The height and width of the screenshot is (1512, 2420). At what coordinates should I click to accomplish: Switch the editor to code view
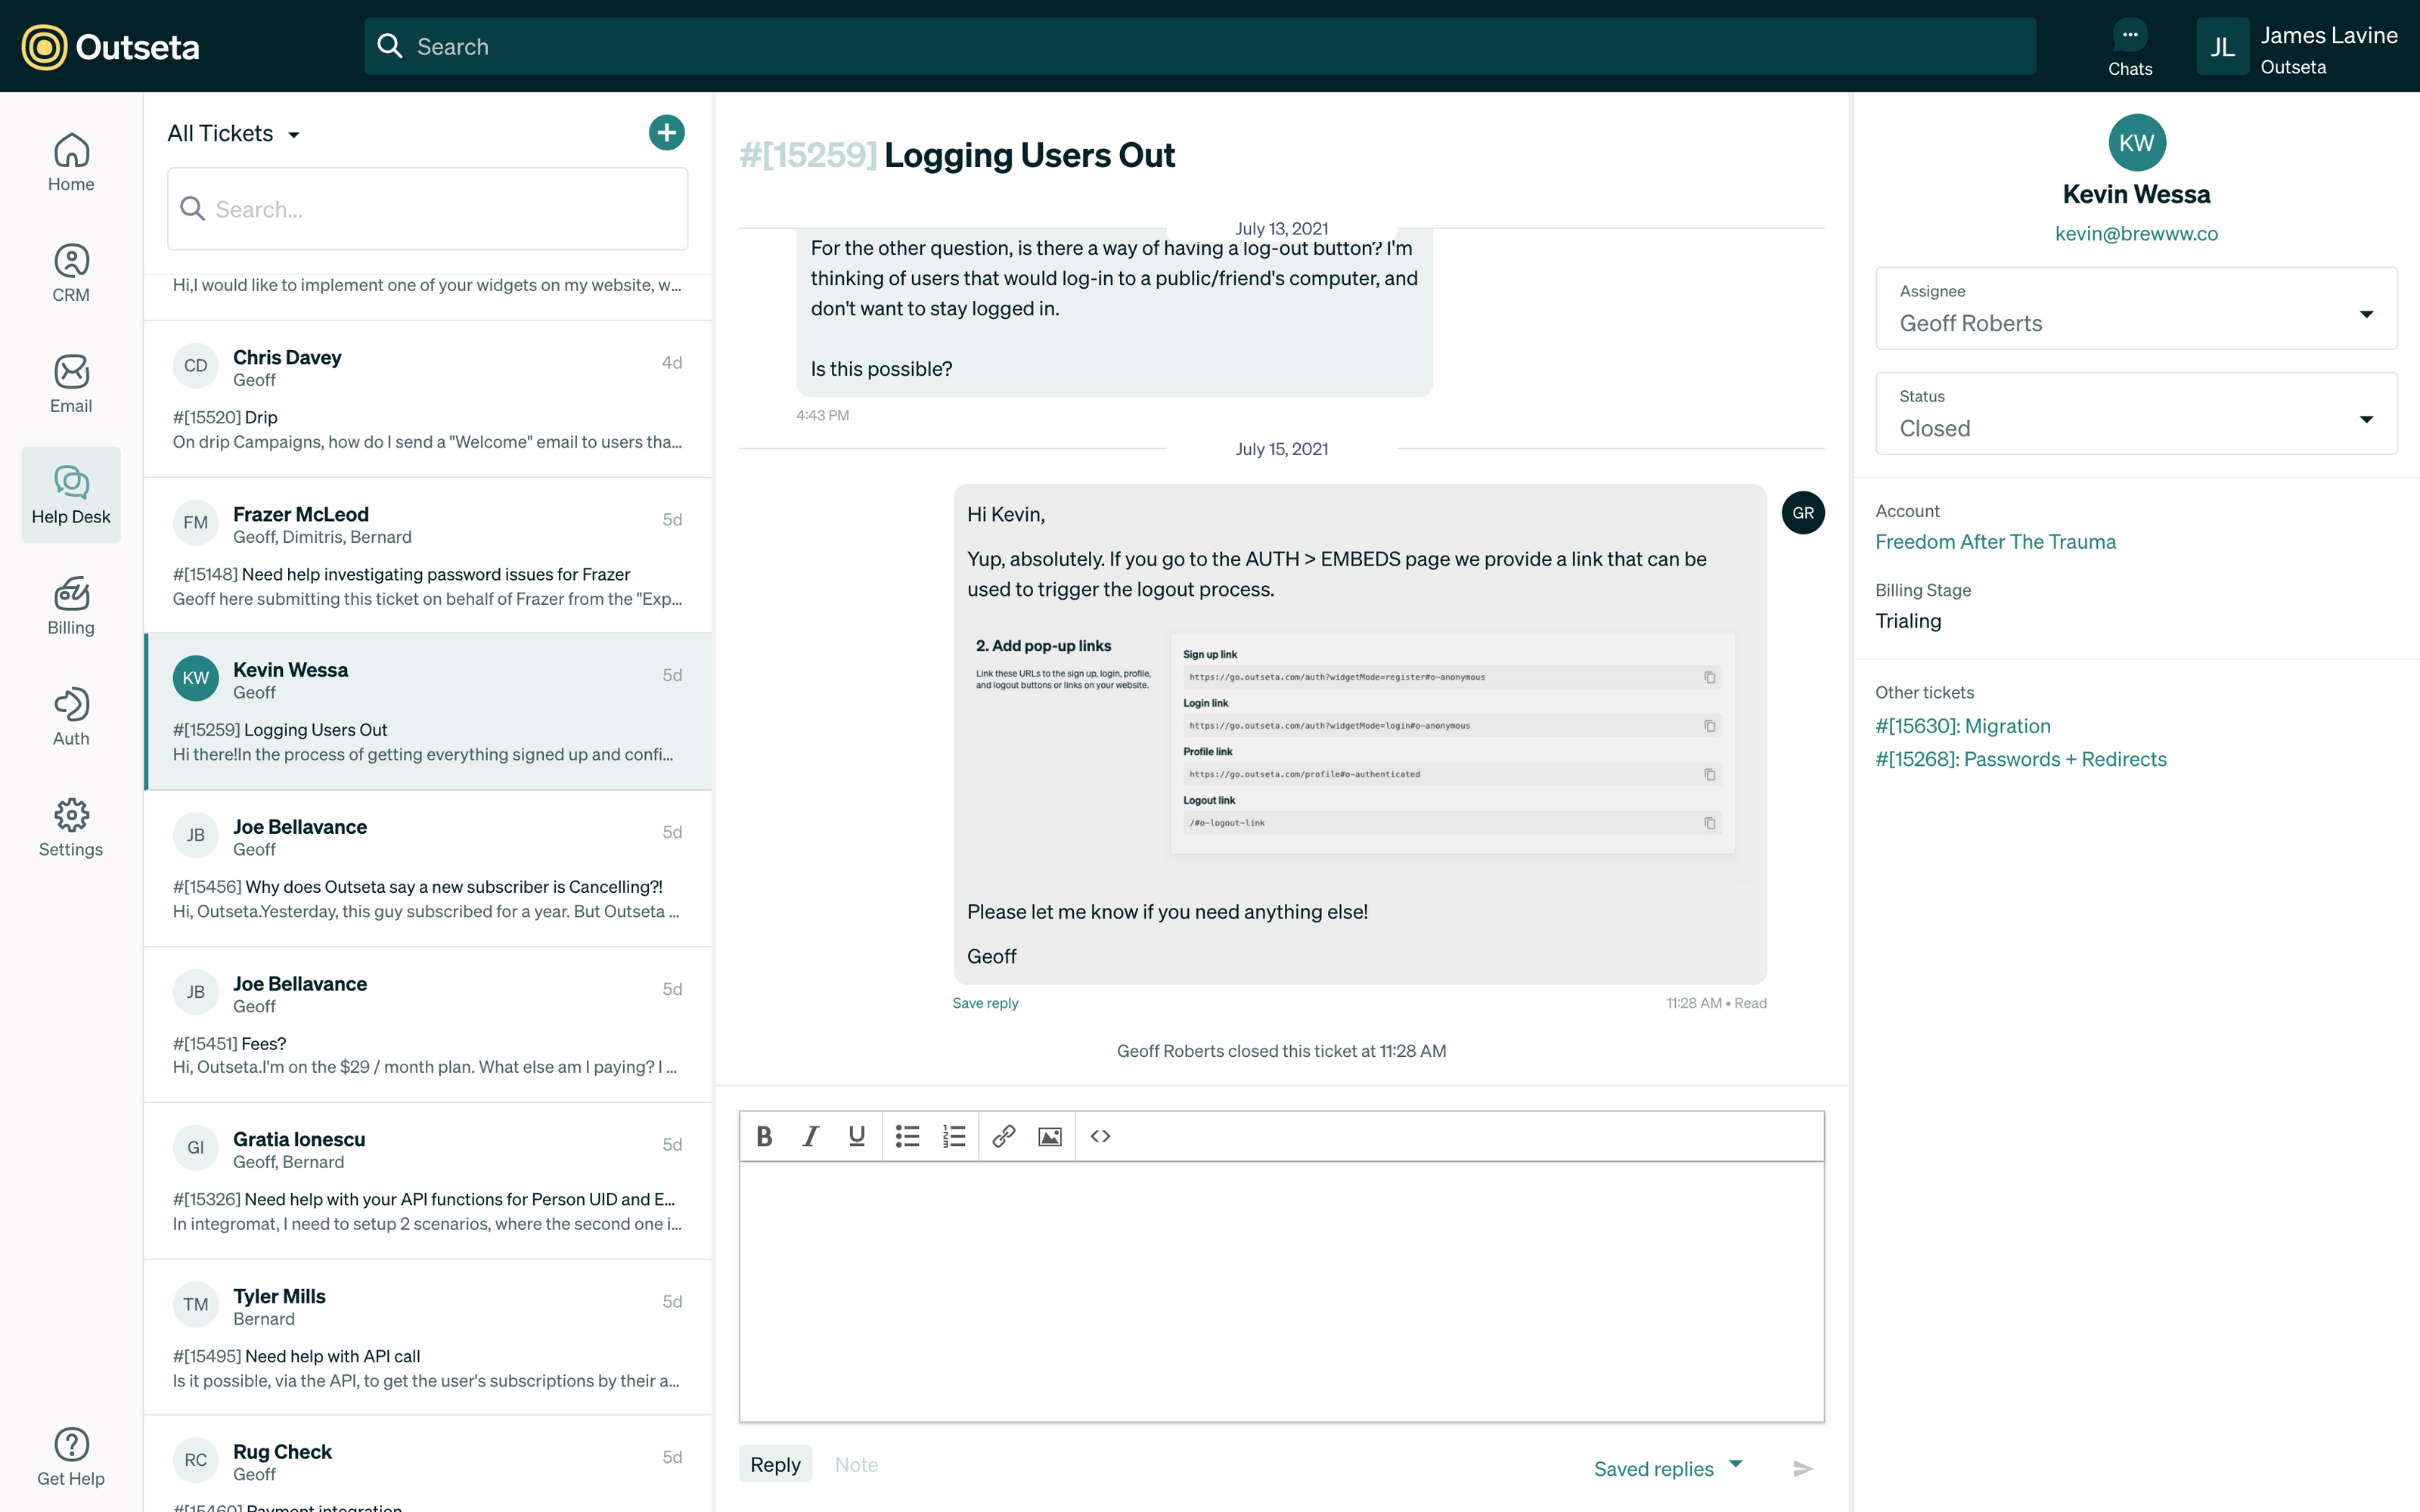coord(1099,1136)
